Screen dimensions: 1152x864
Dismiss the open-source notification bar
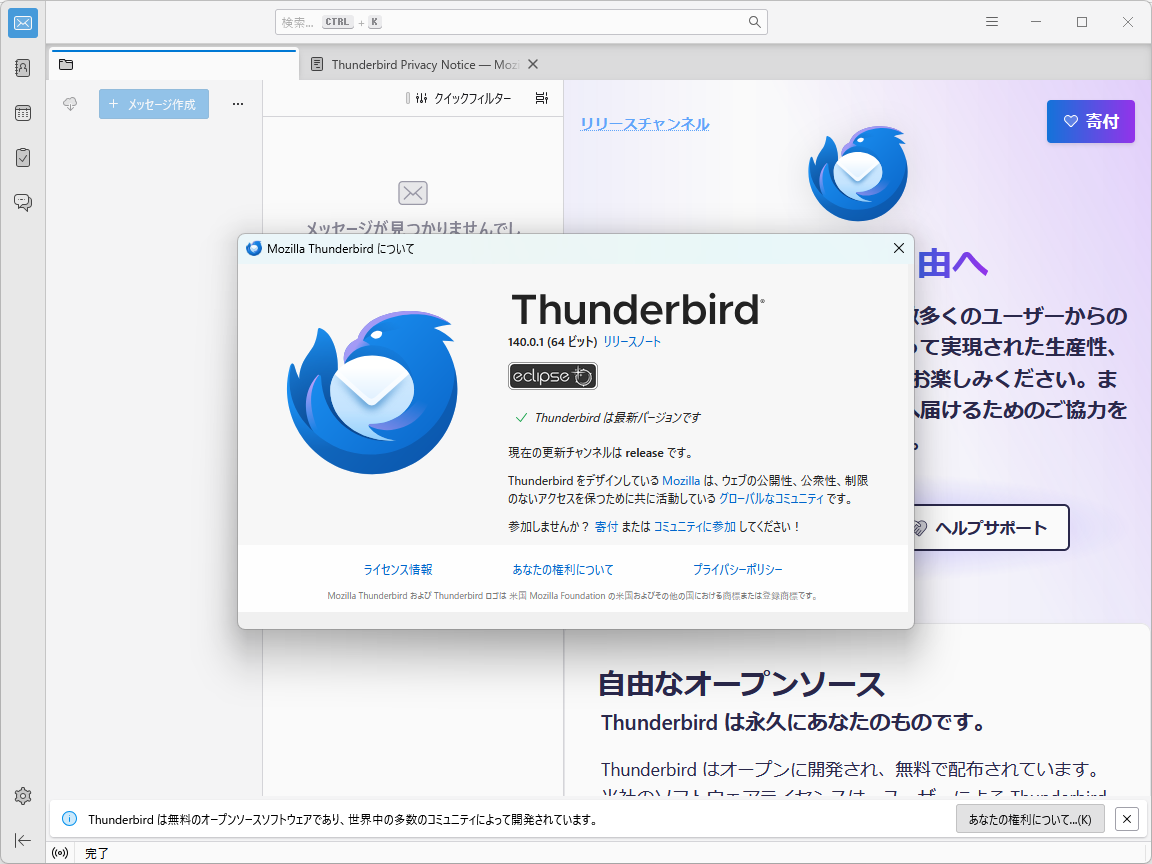click(1126, 818)
